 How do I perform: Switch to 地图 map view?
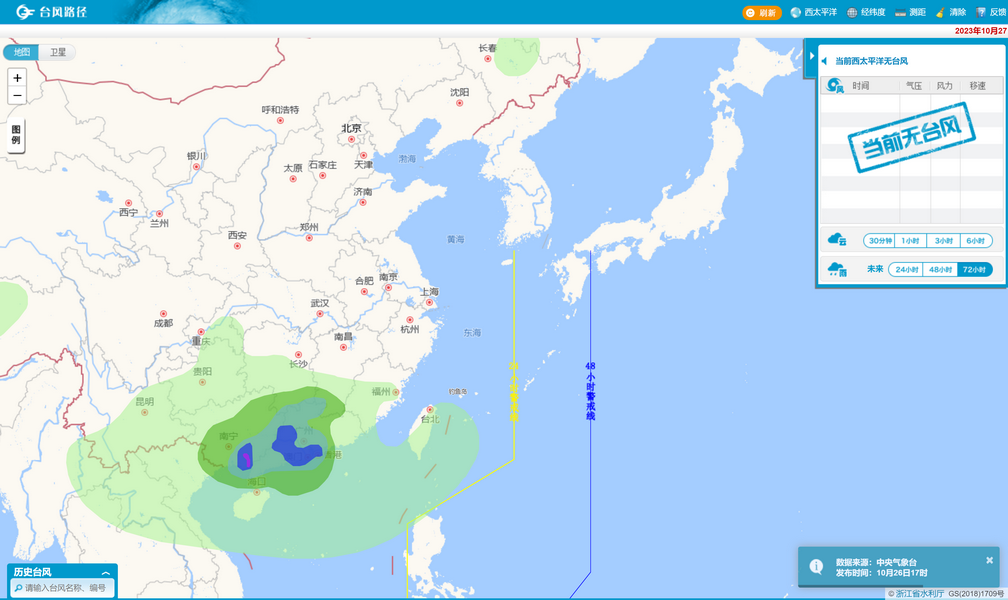(22, 52)
